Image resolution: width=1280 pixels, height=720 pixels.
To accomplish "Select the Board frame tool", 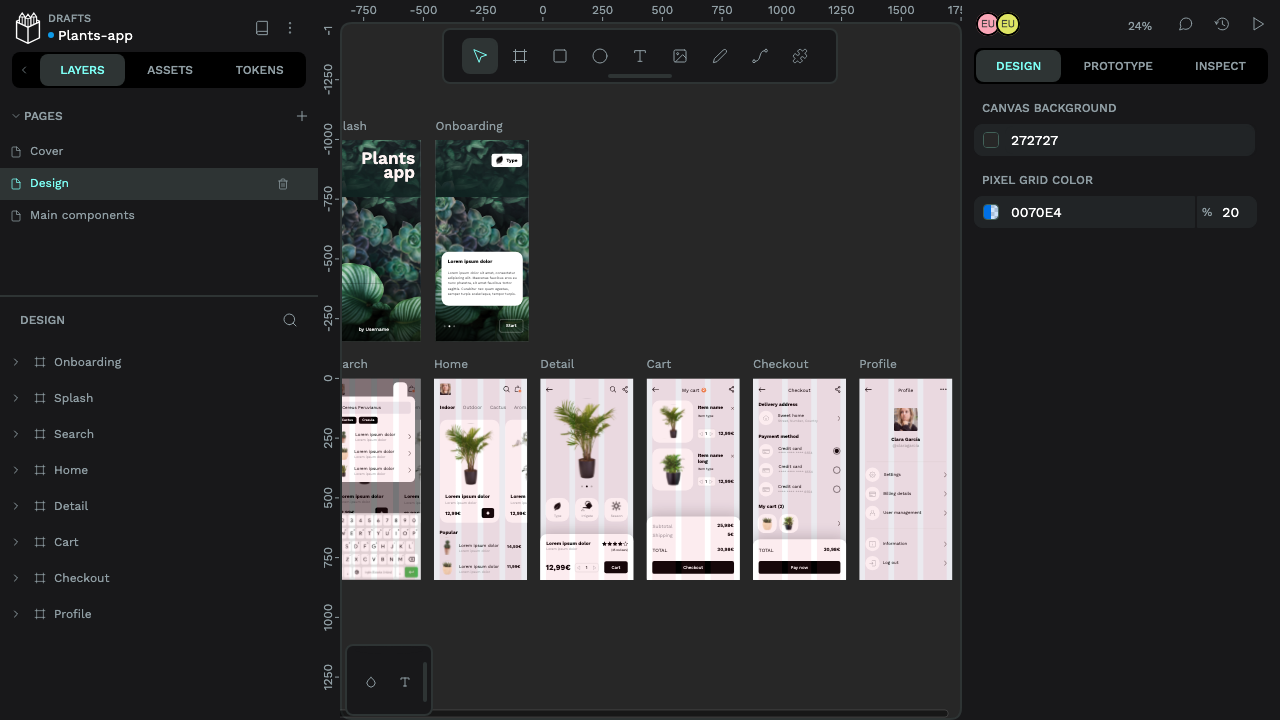I will 520,56.
